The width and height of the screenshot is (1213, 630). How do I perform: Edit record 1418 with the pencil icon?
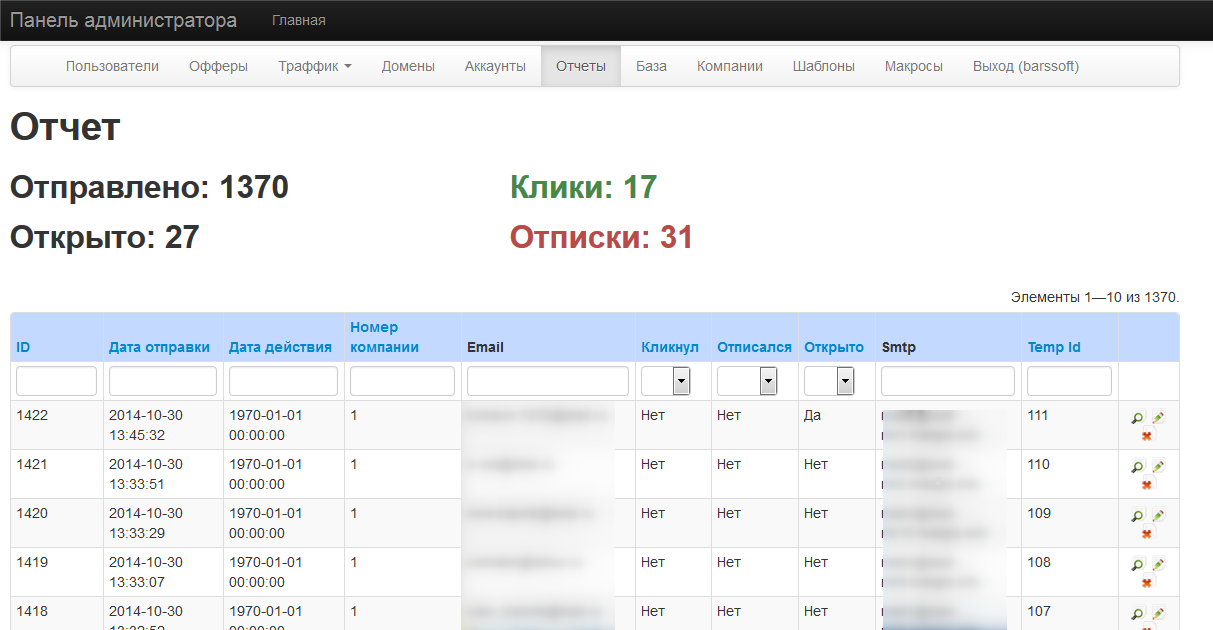click(x=1158, y=611)
